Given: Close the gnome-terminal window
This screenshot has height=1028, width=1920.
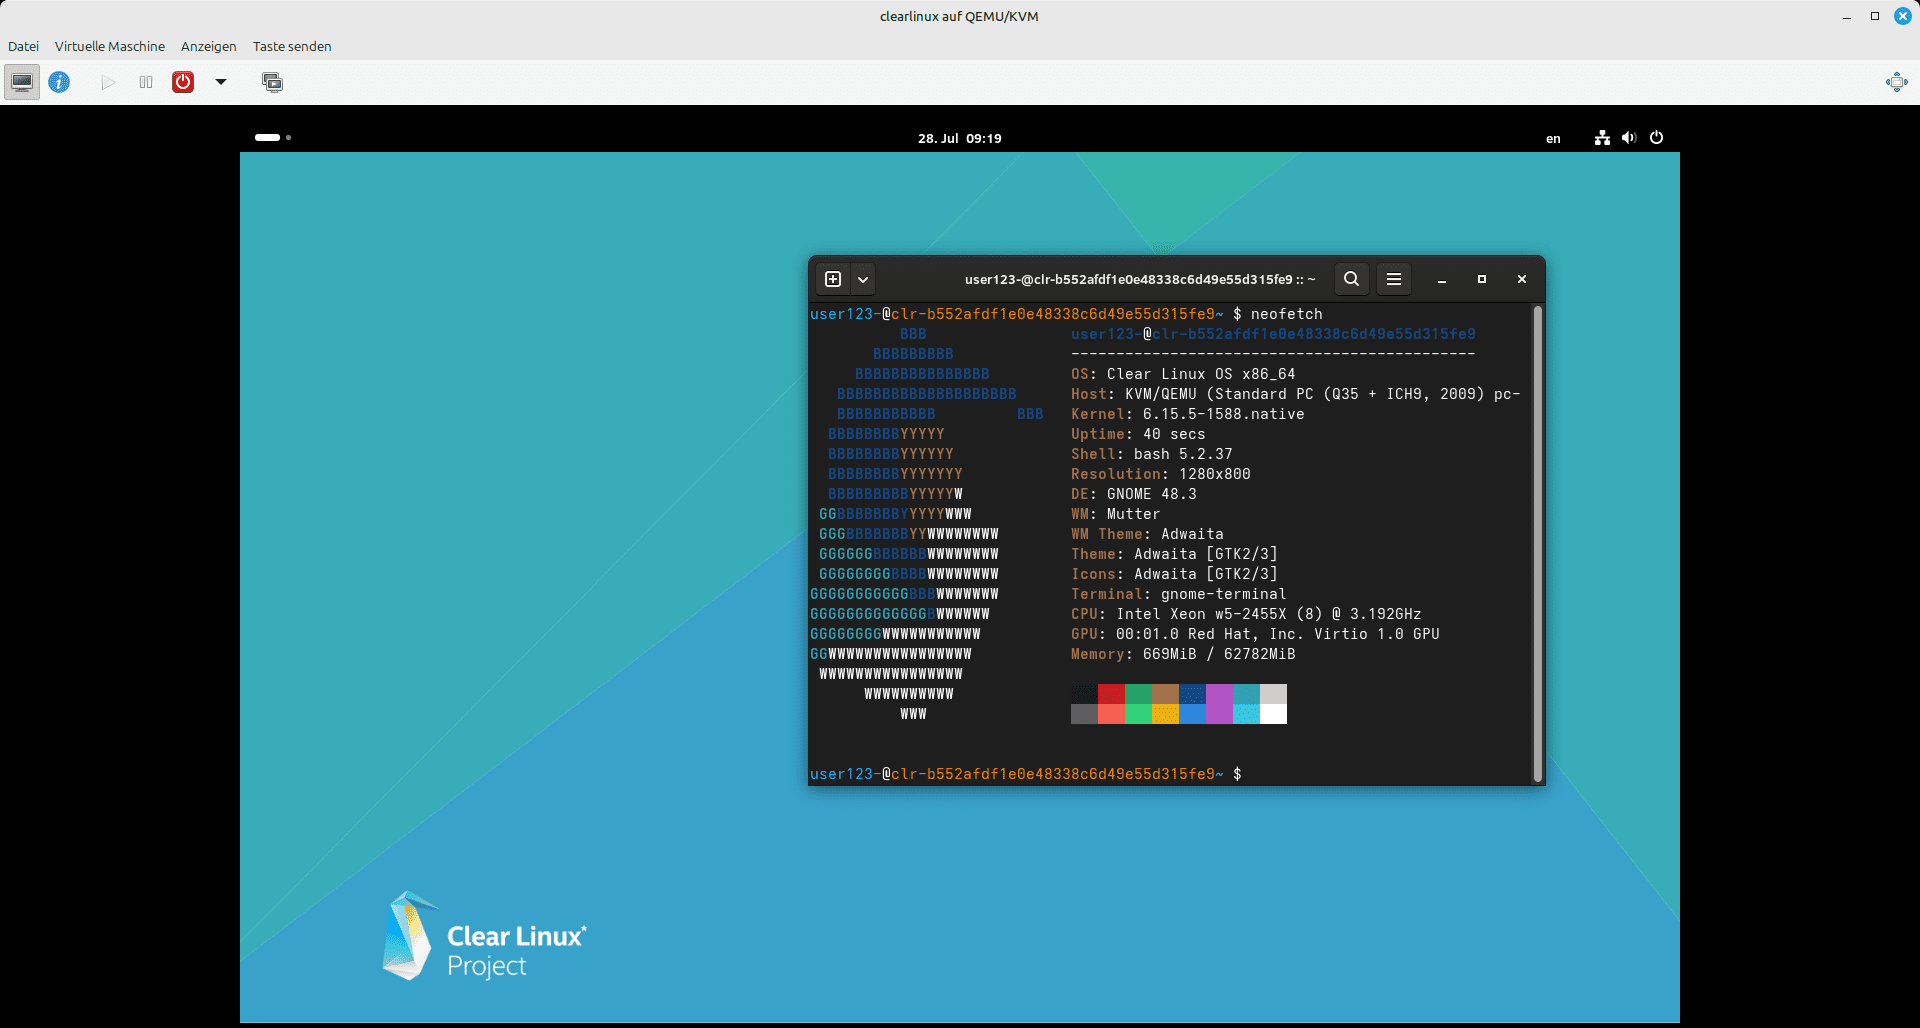Looking at the screenshot, I should [1522, 279].
